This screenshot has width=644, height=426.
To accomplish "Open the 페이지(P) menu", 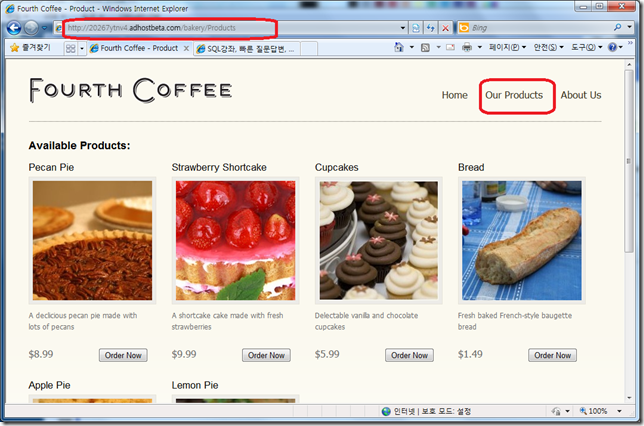I will point(508,47).
